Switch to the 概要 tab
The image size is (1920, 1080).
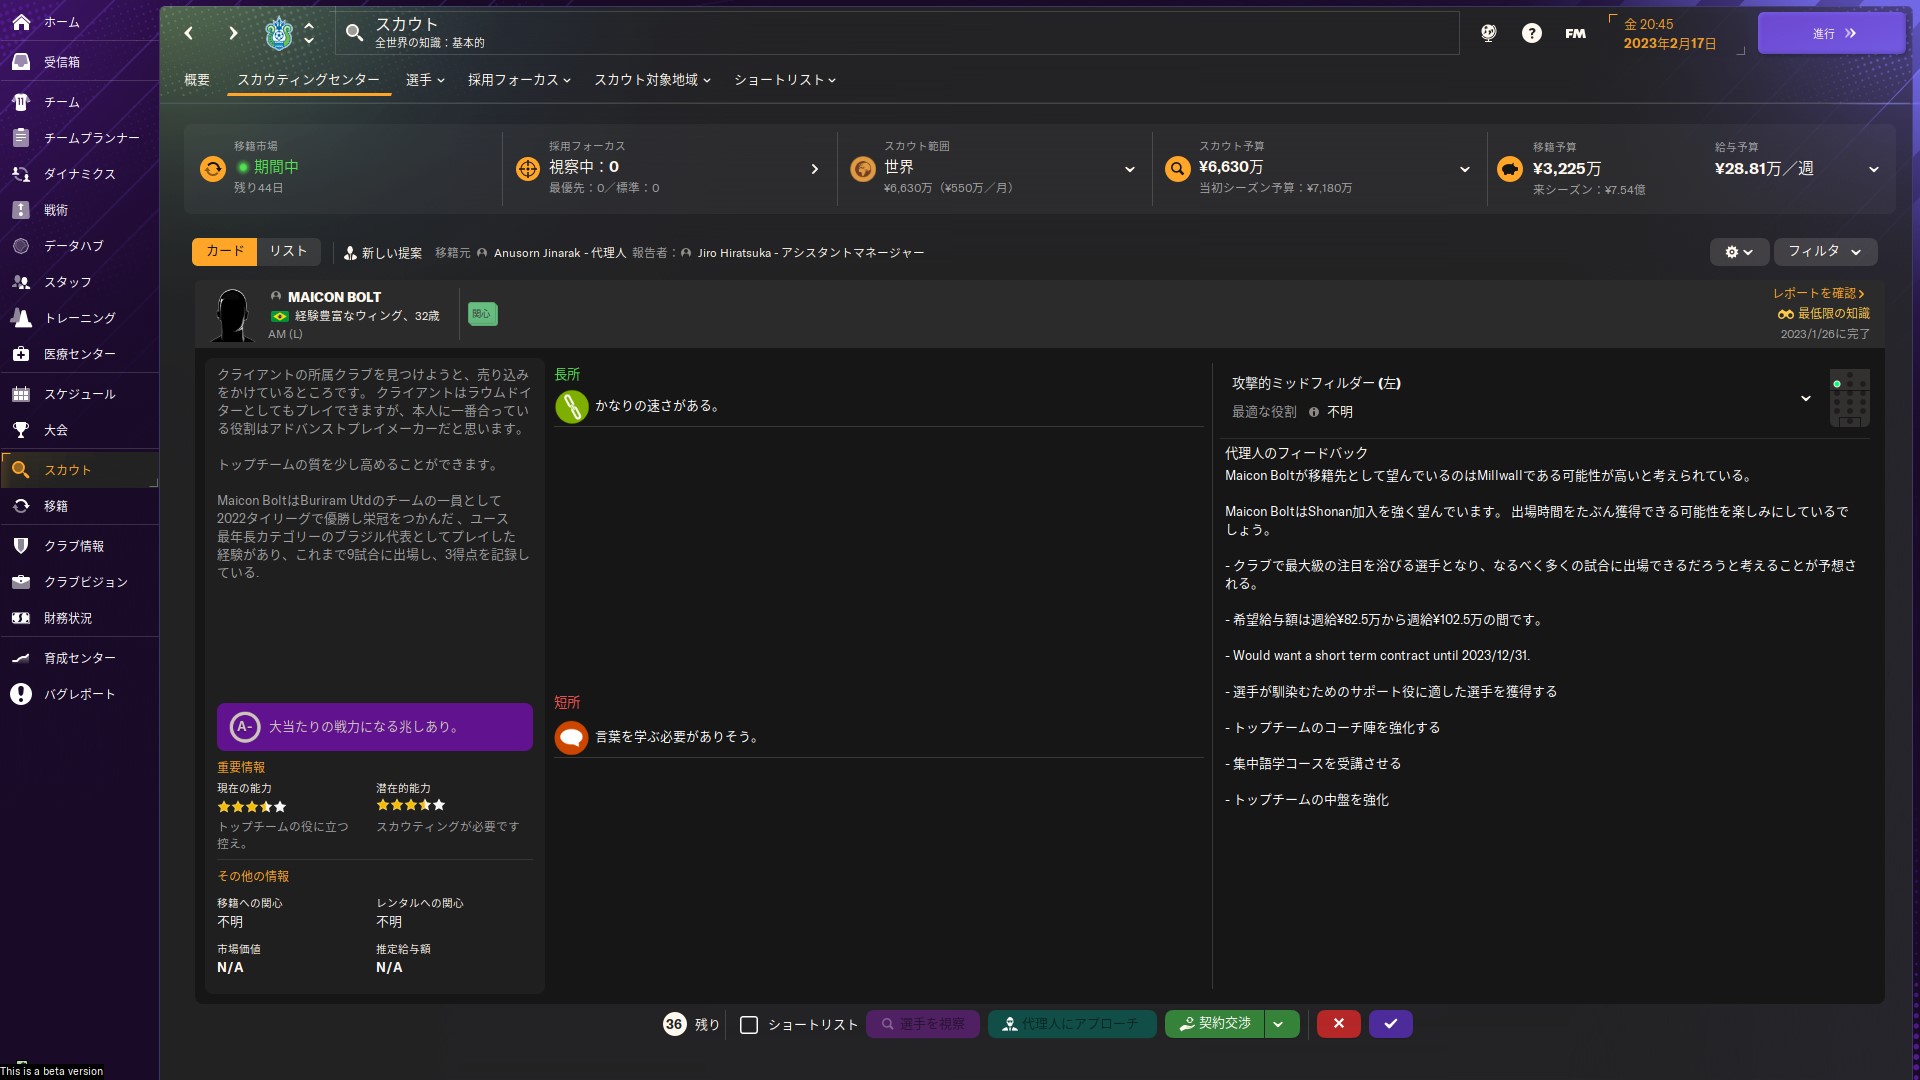click(x=196, y=80)
